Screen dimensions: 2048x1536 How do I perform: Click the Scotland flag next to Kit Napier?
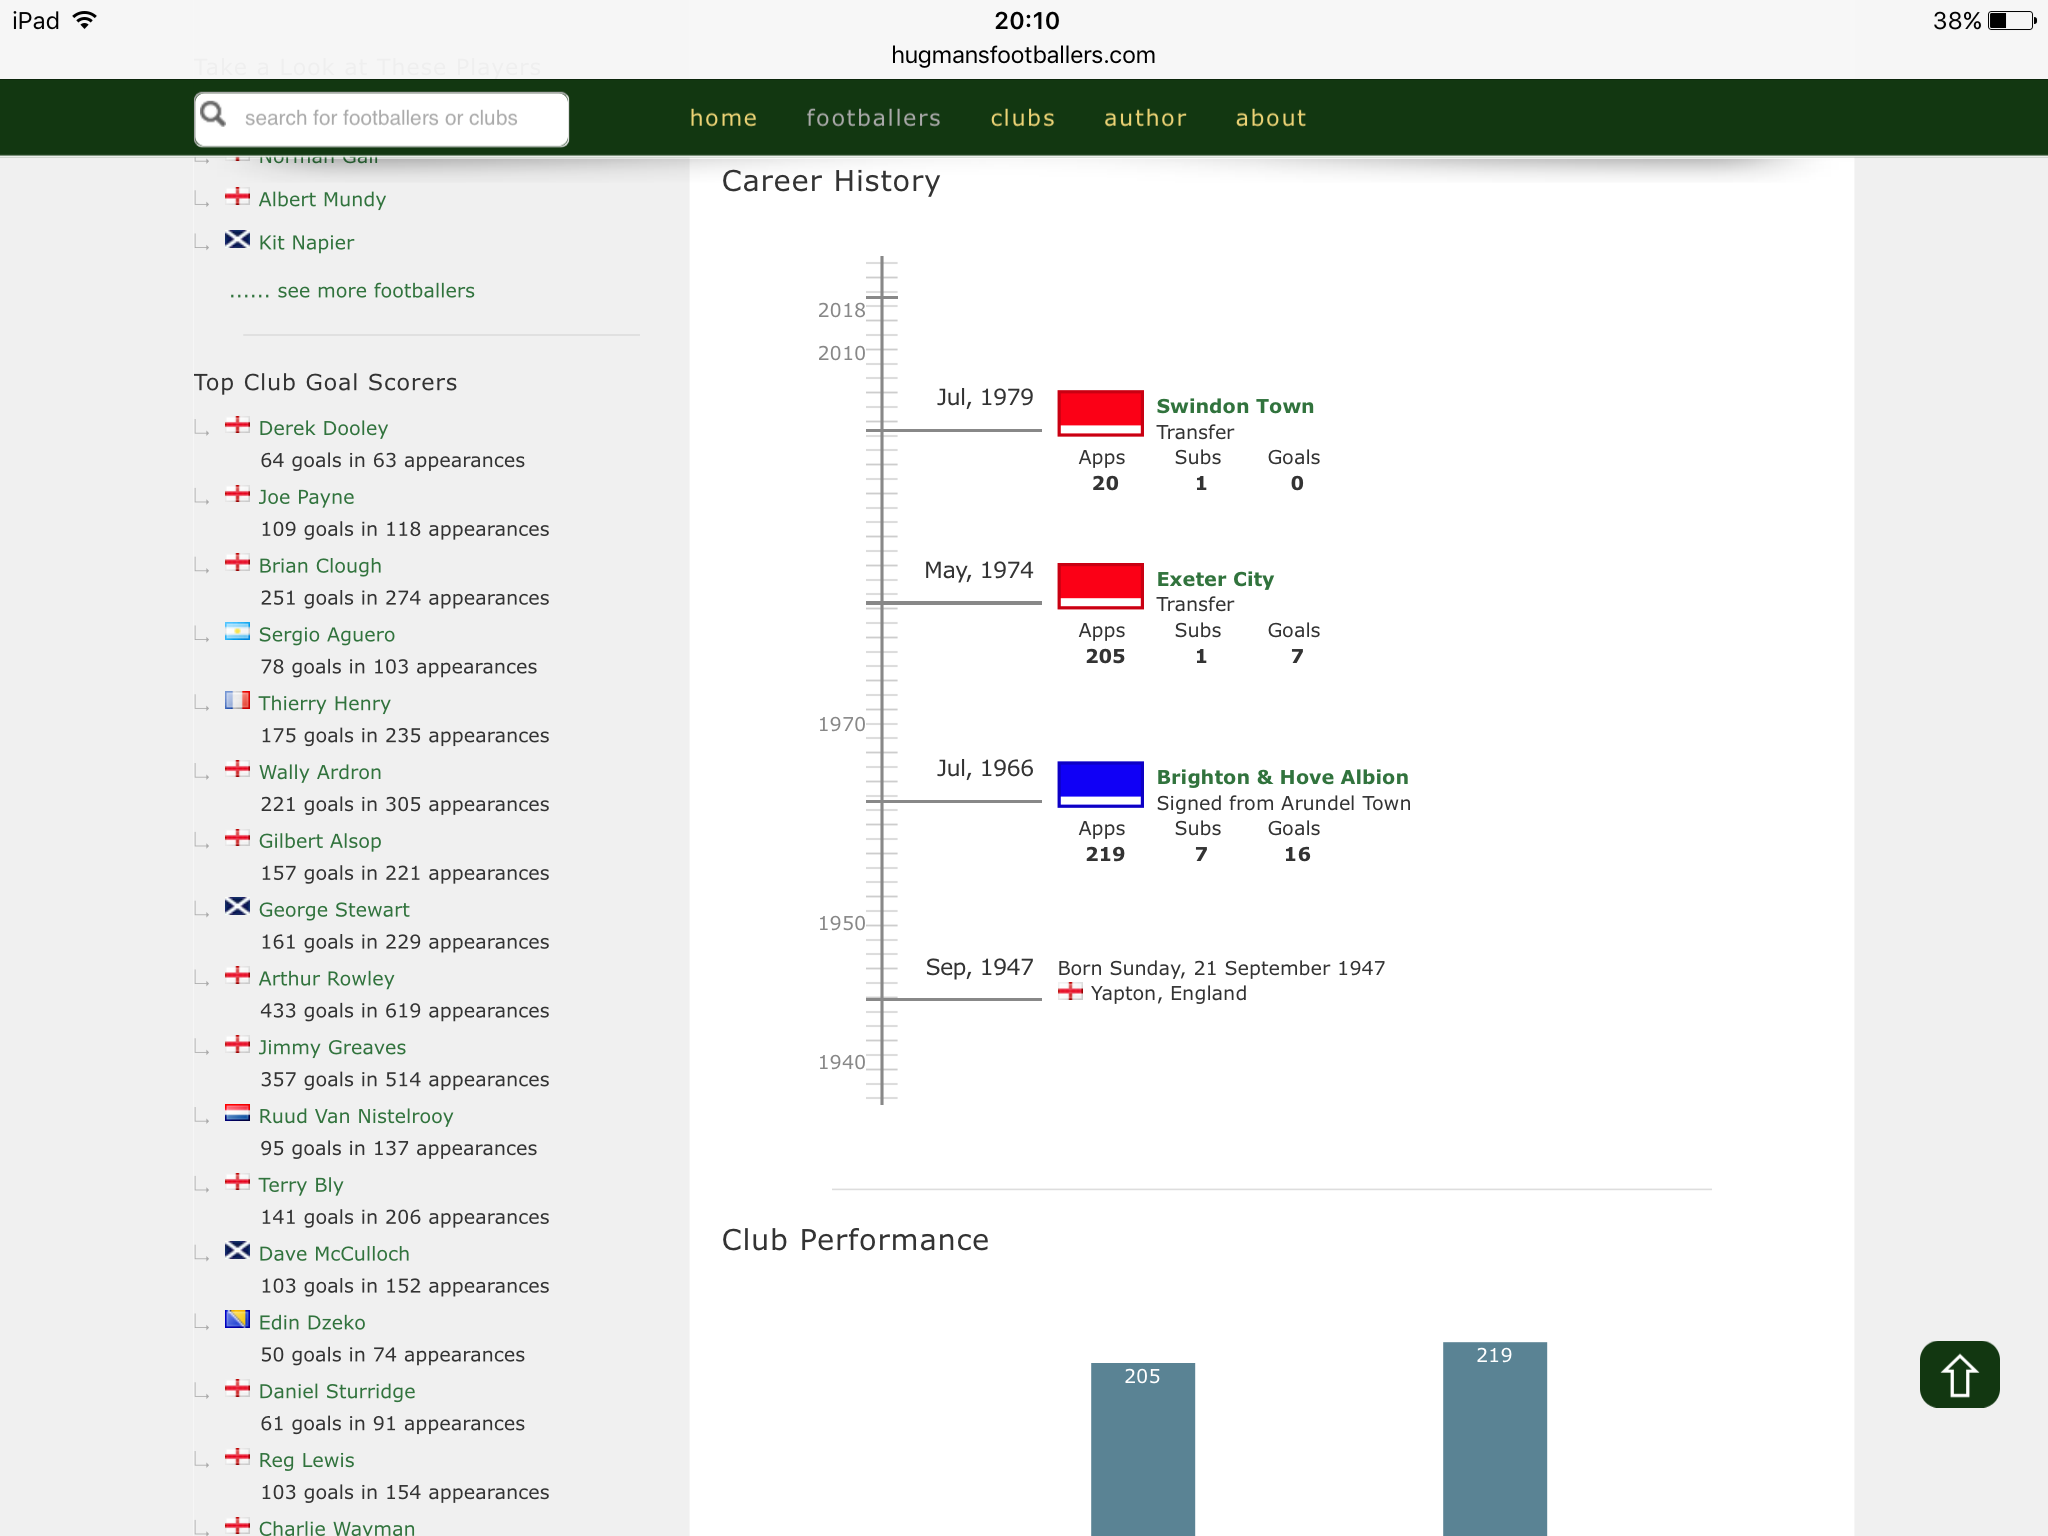coord(237,239)
